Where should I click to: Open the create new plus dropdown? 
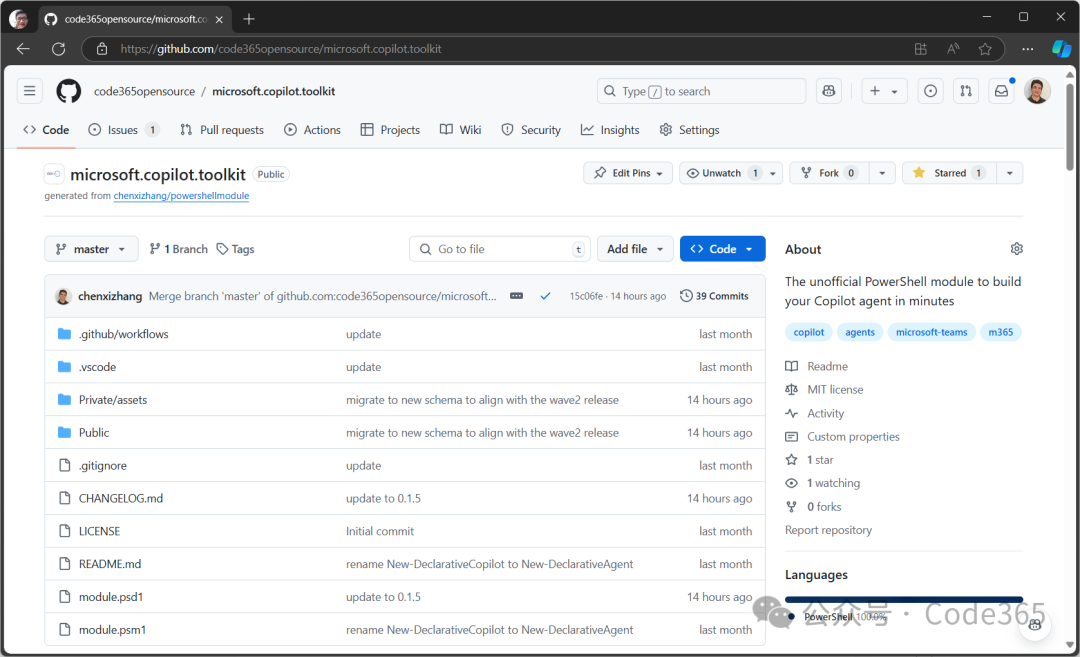click(884, 91)
